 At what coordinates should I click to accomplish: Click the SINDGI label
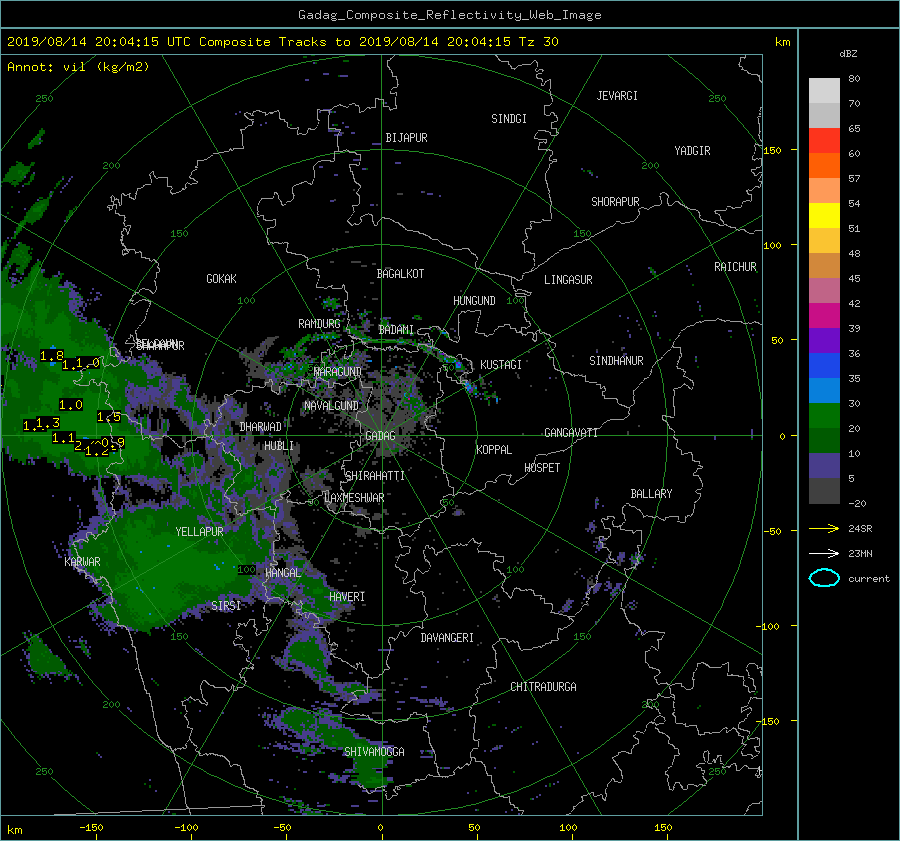[509, 119]
